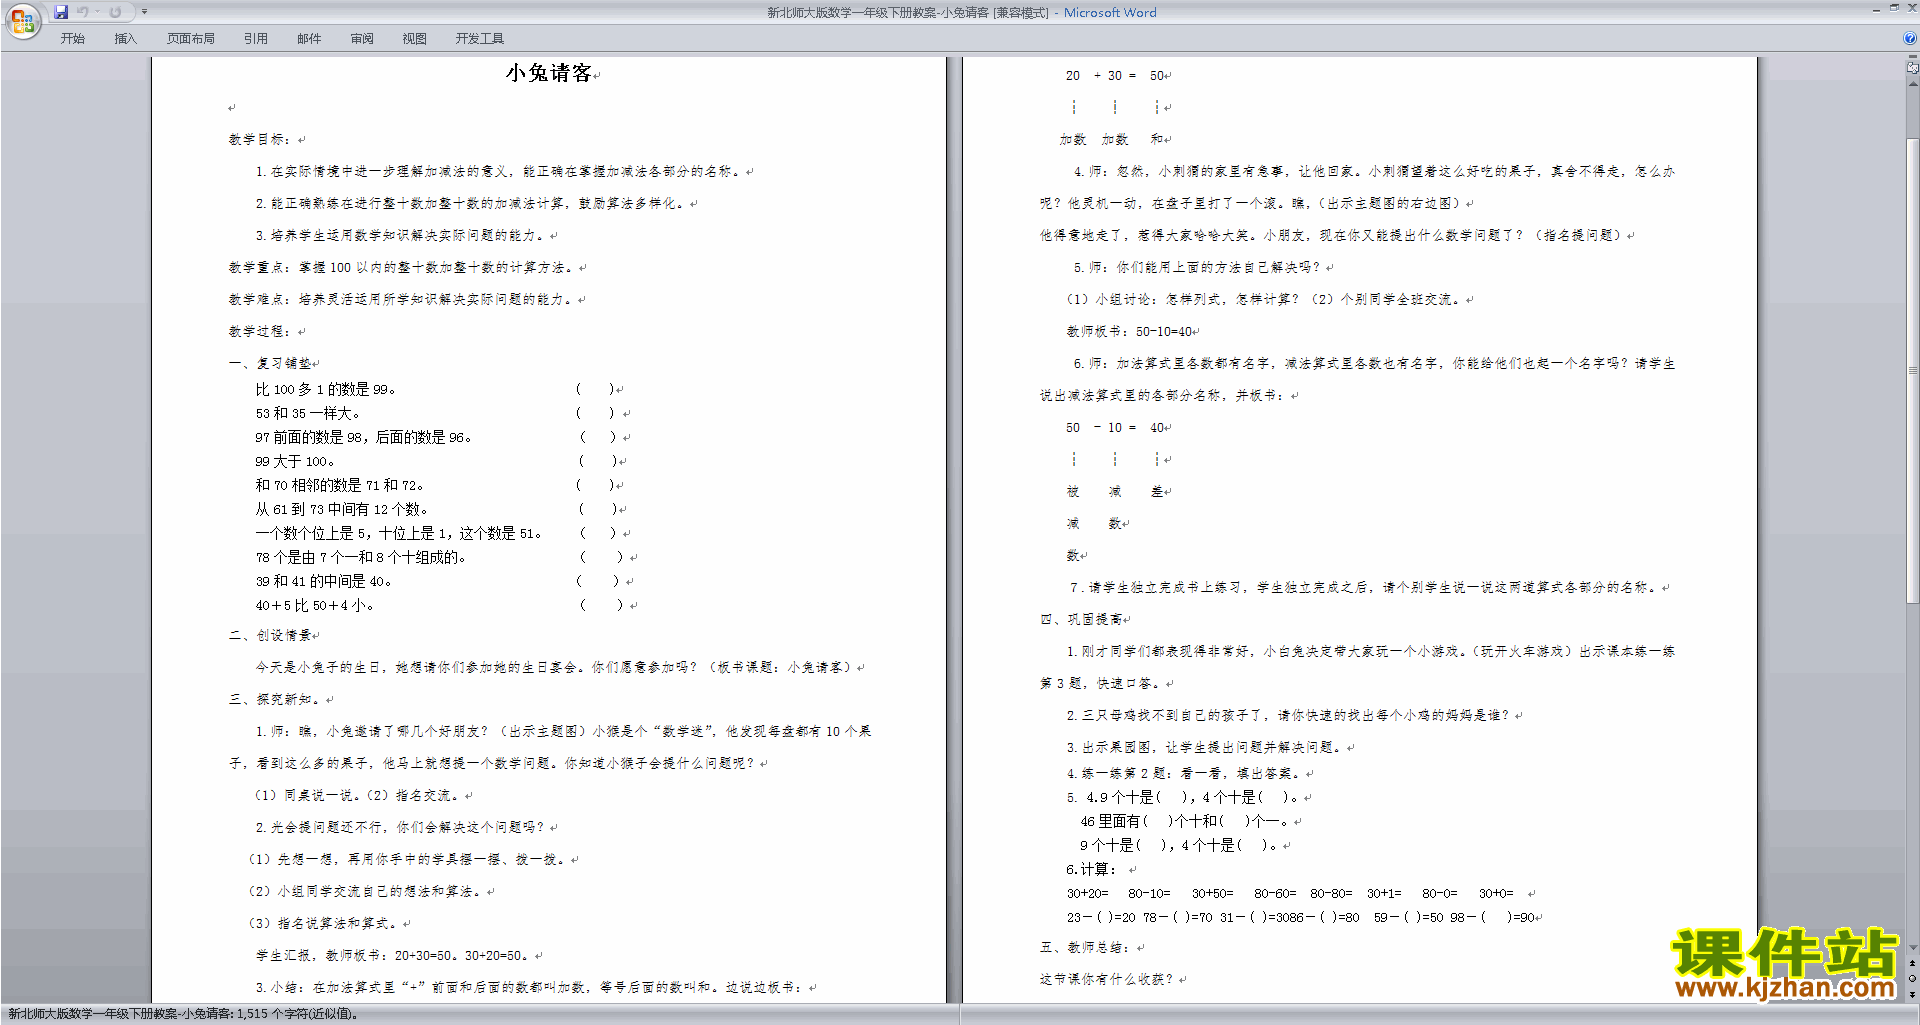Image resolution: width=1920 pixels, height=1025 pixels.
Task: Click the 6.计算 line
Action: pyautogui.click(x=1091, y=869)
